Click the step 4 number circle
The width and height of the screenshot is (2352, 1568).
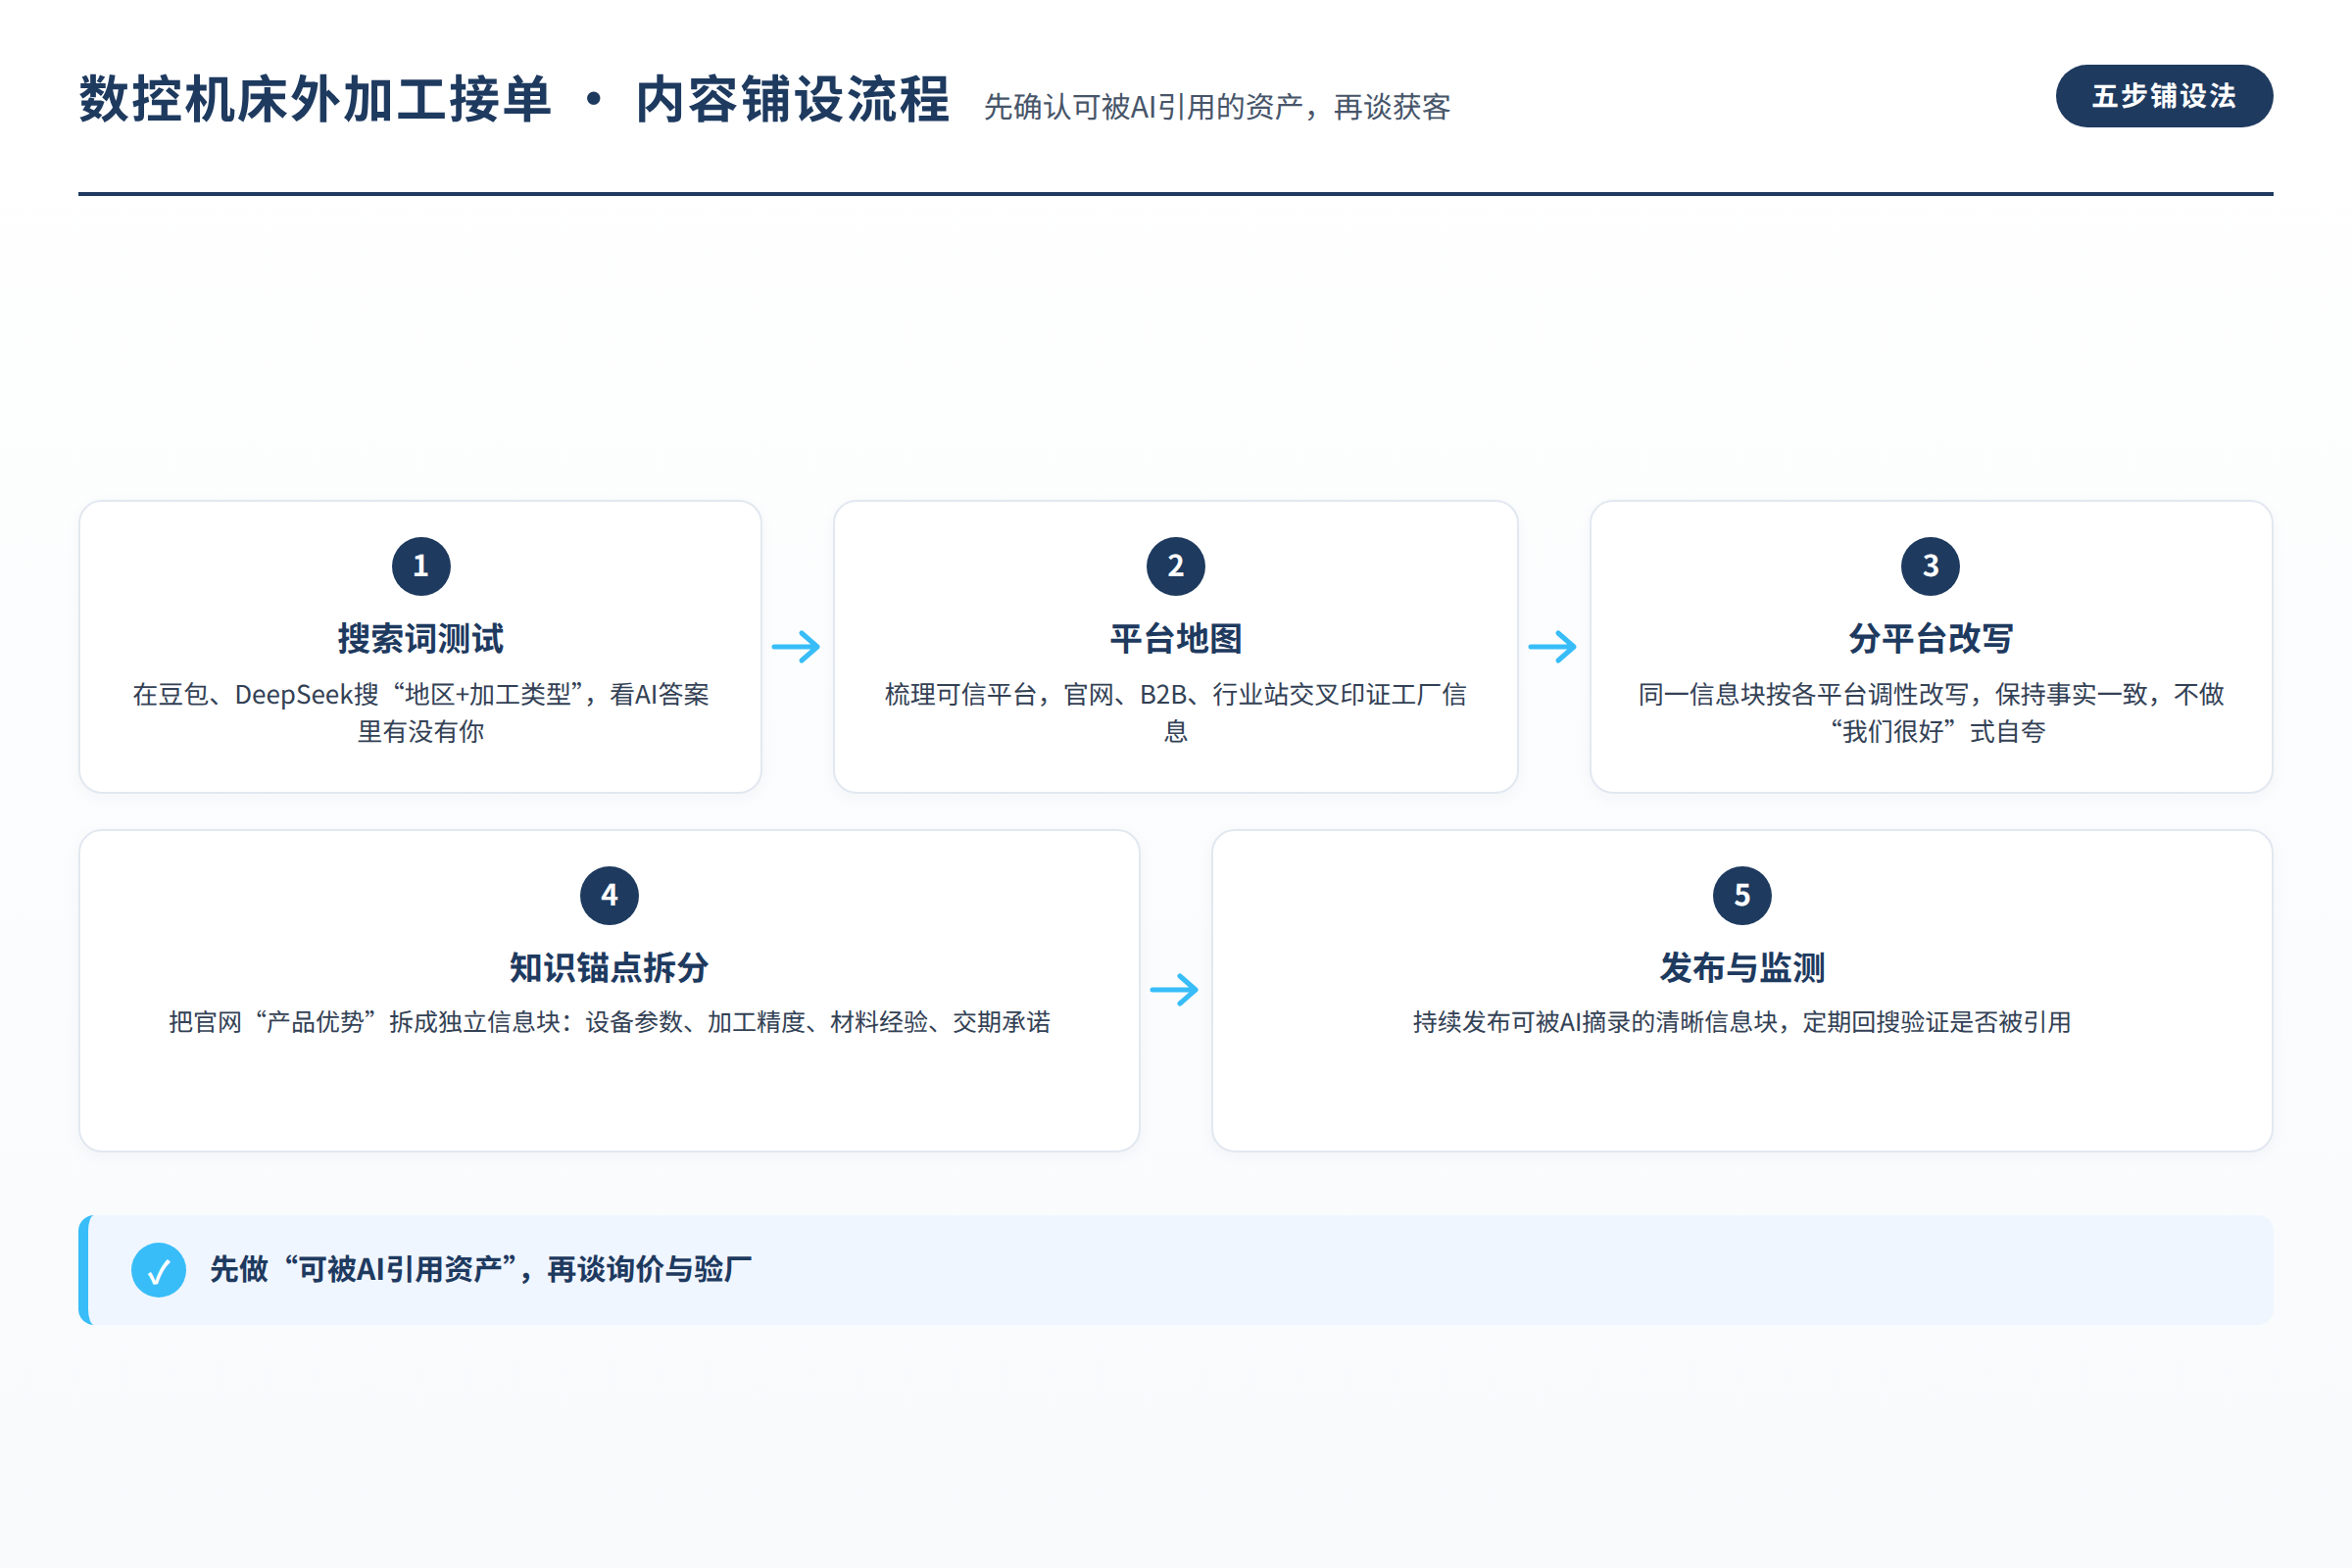[x=609, y=895]
